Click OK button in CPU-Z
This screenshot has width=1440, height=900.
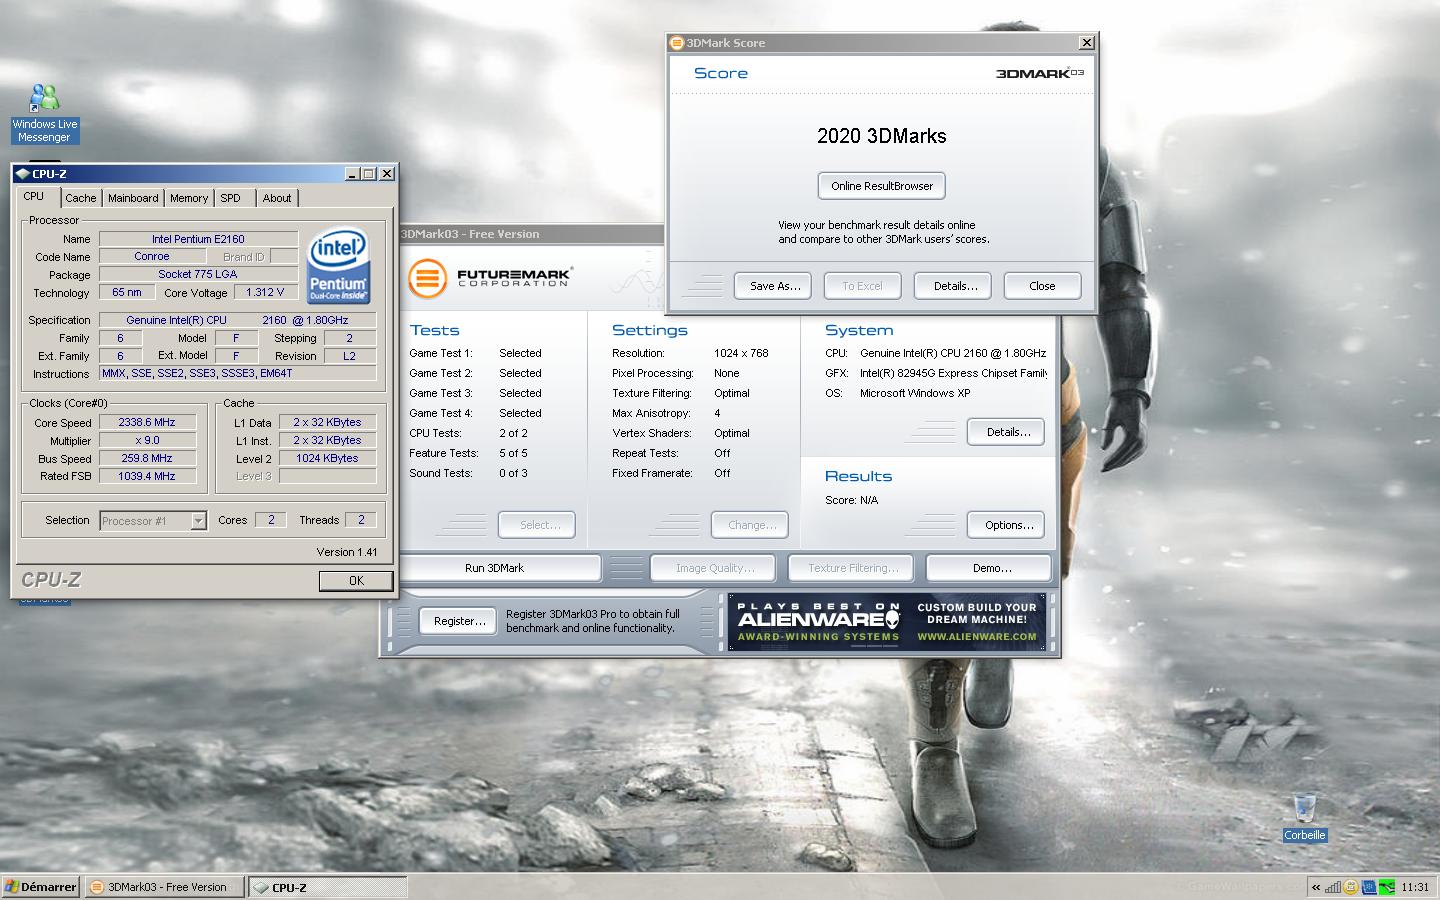pyautogui.click(x=356, y=581)
